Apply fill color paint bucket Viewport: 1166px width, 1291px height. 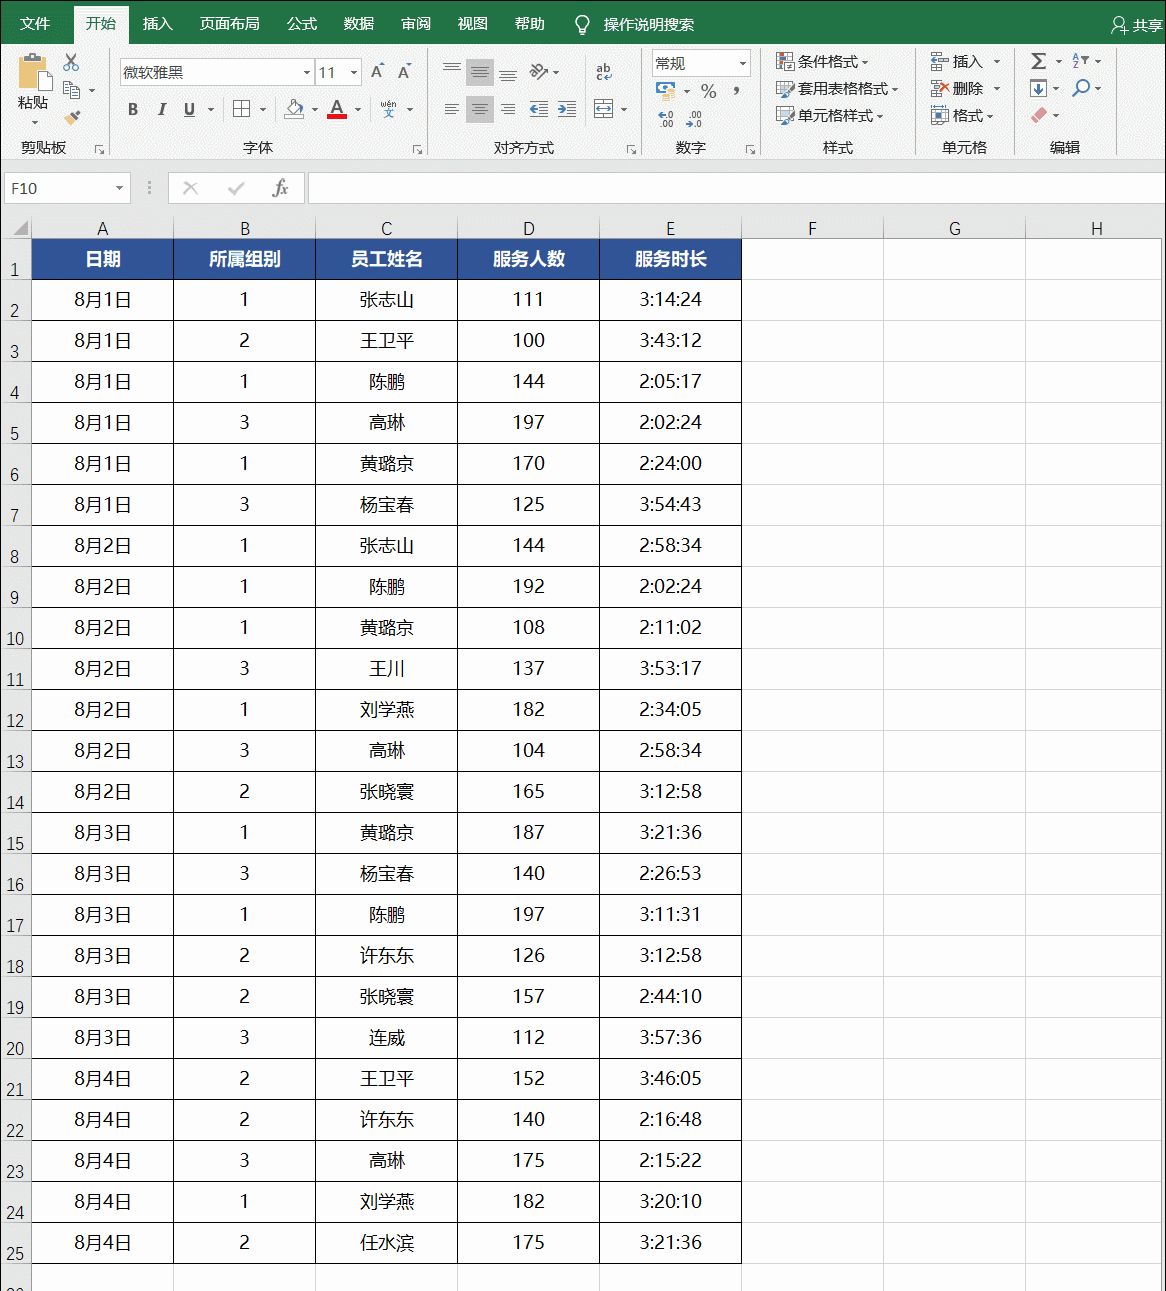pyautogui.click(x=294, y=109)
